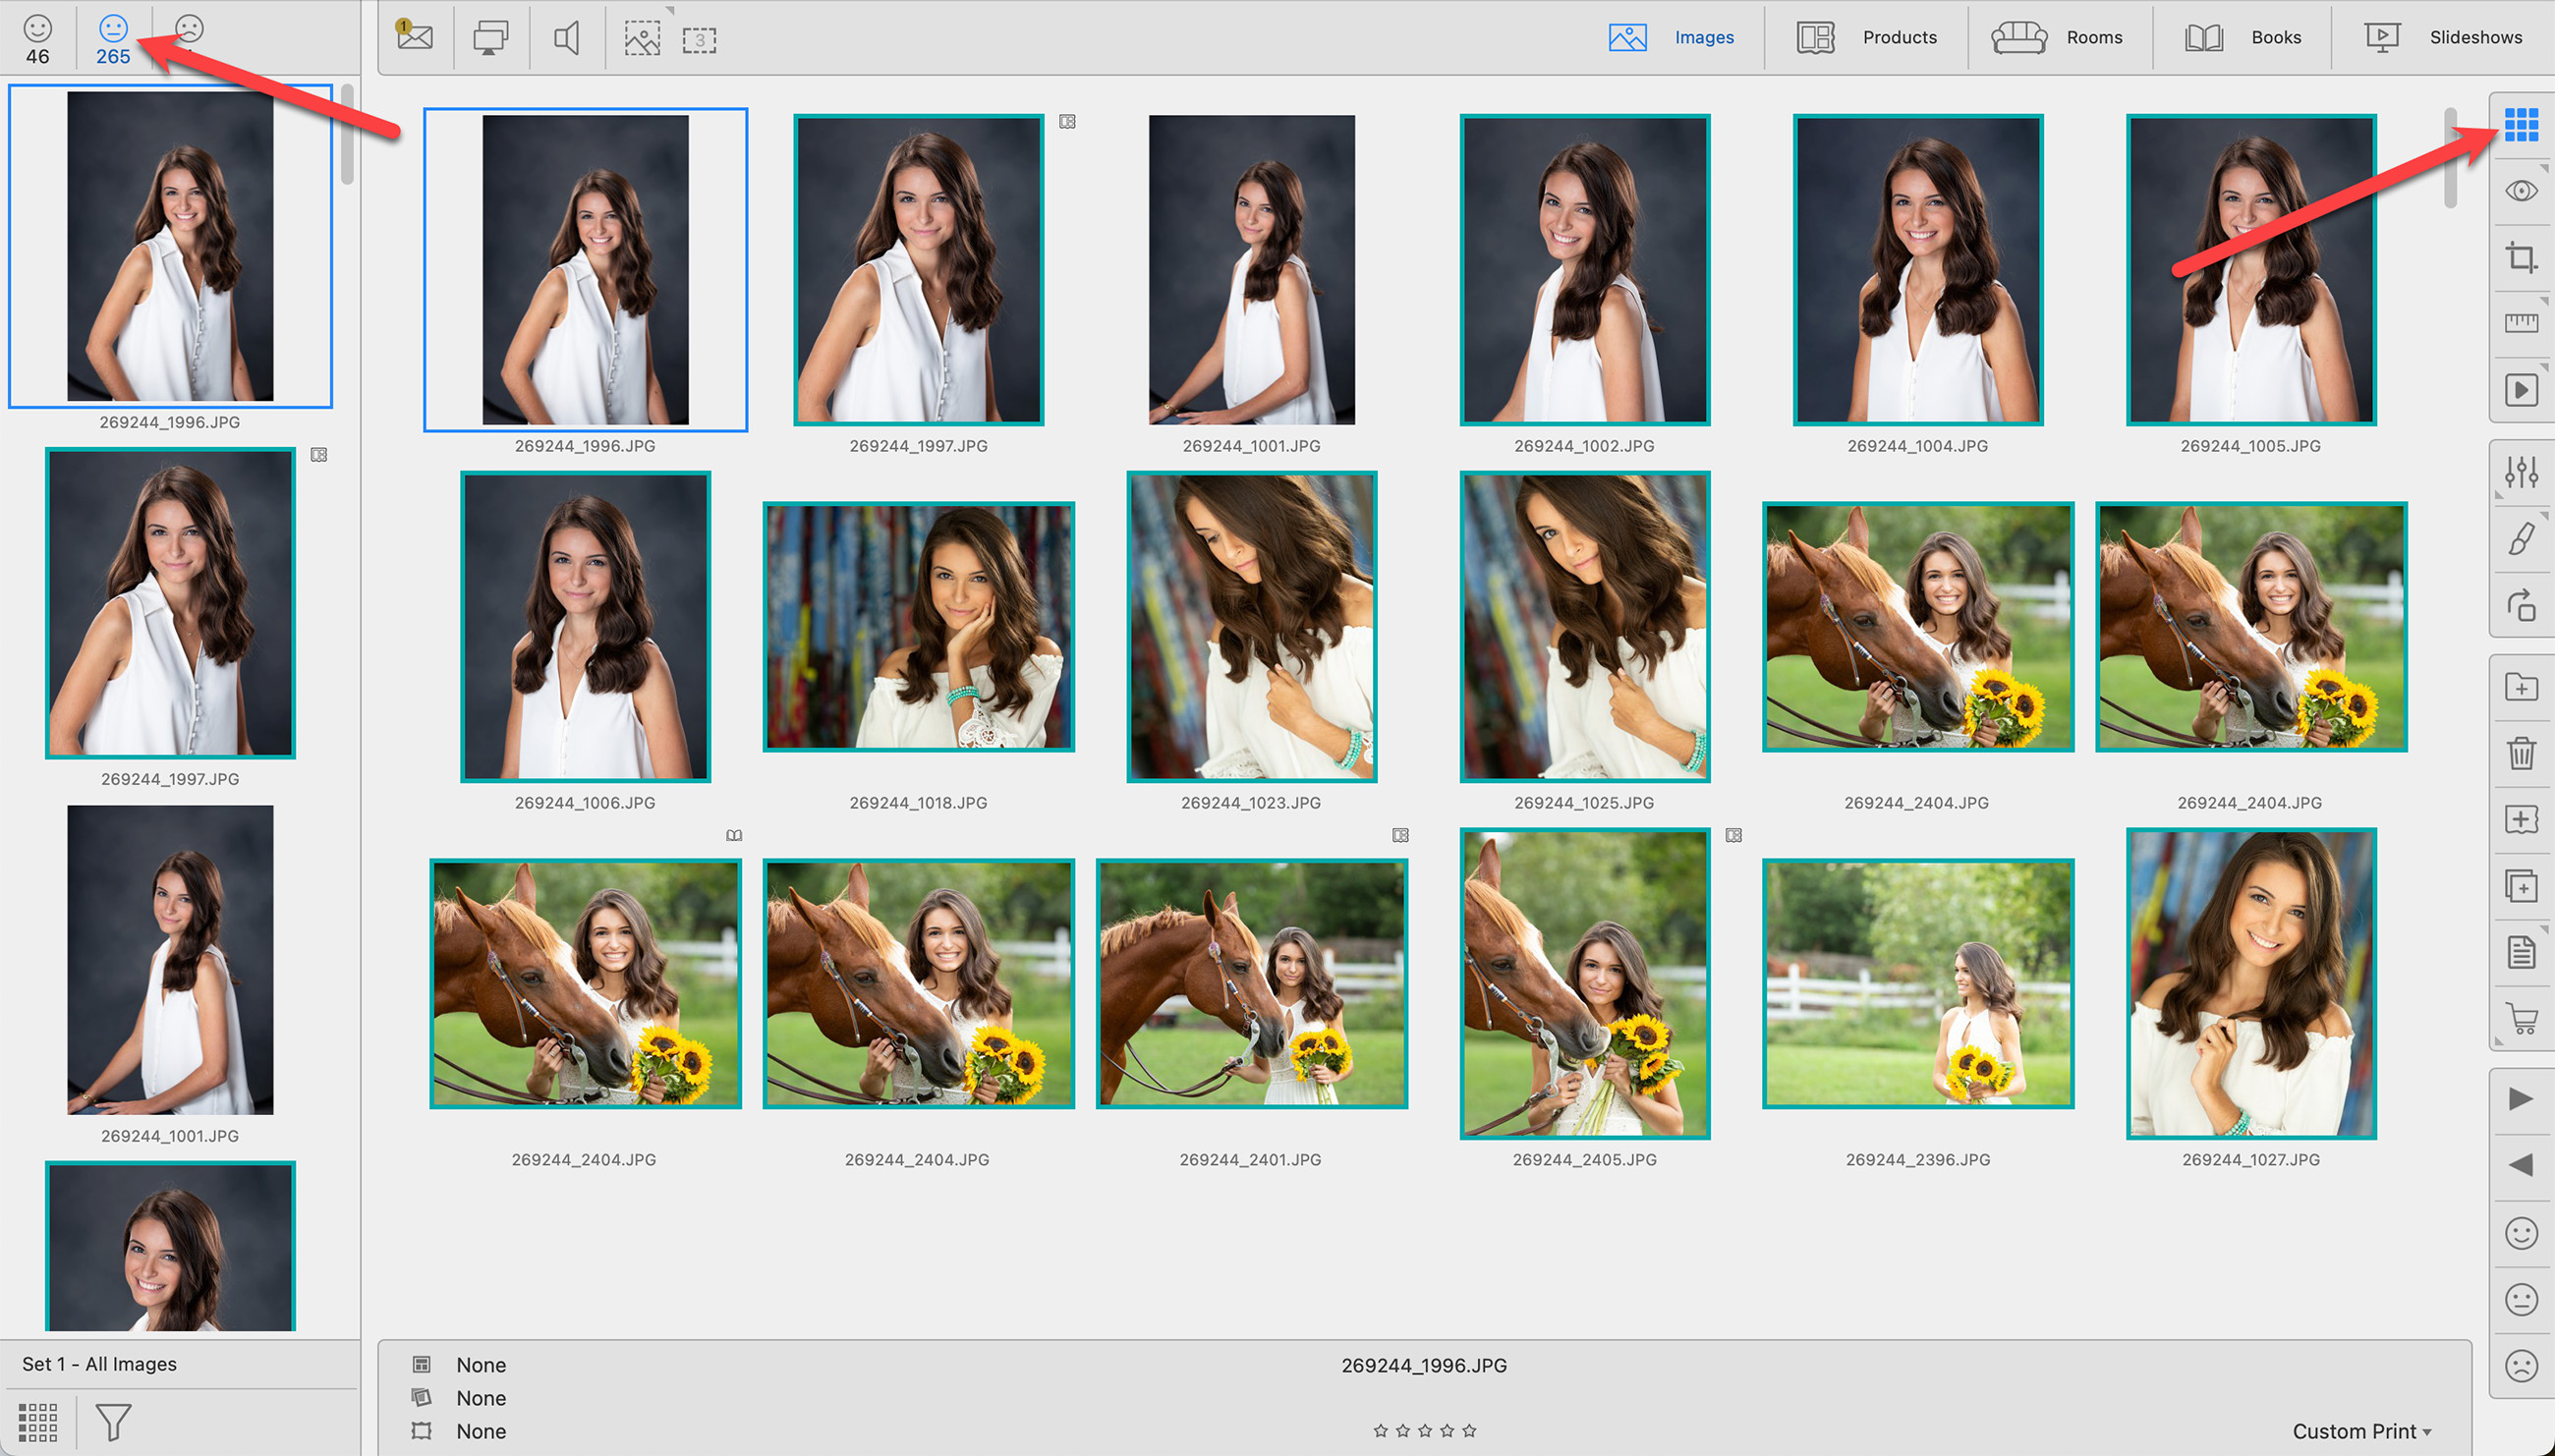Toggle the eye preview view

[2520, 191]
